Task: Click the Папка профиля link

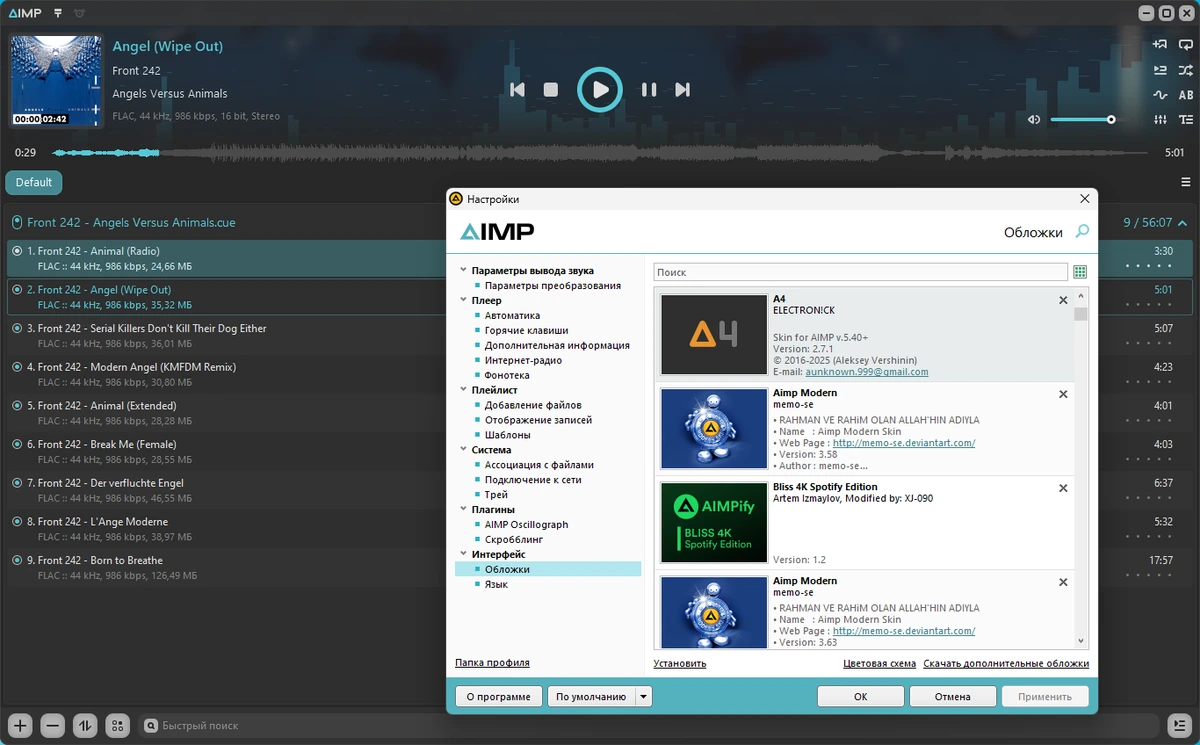Action: click(492, 663)
